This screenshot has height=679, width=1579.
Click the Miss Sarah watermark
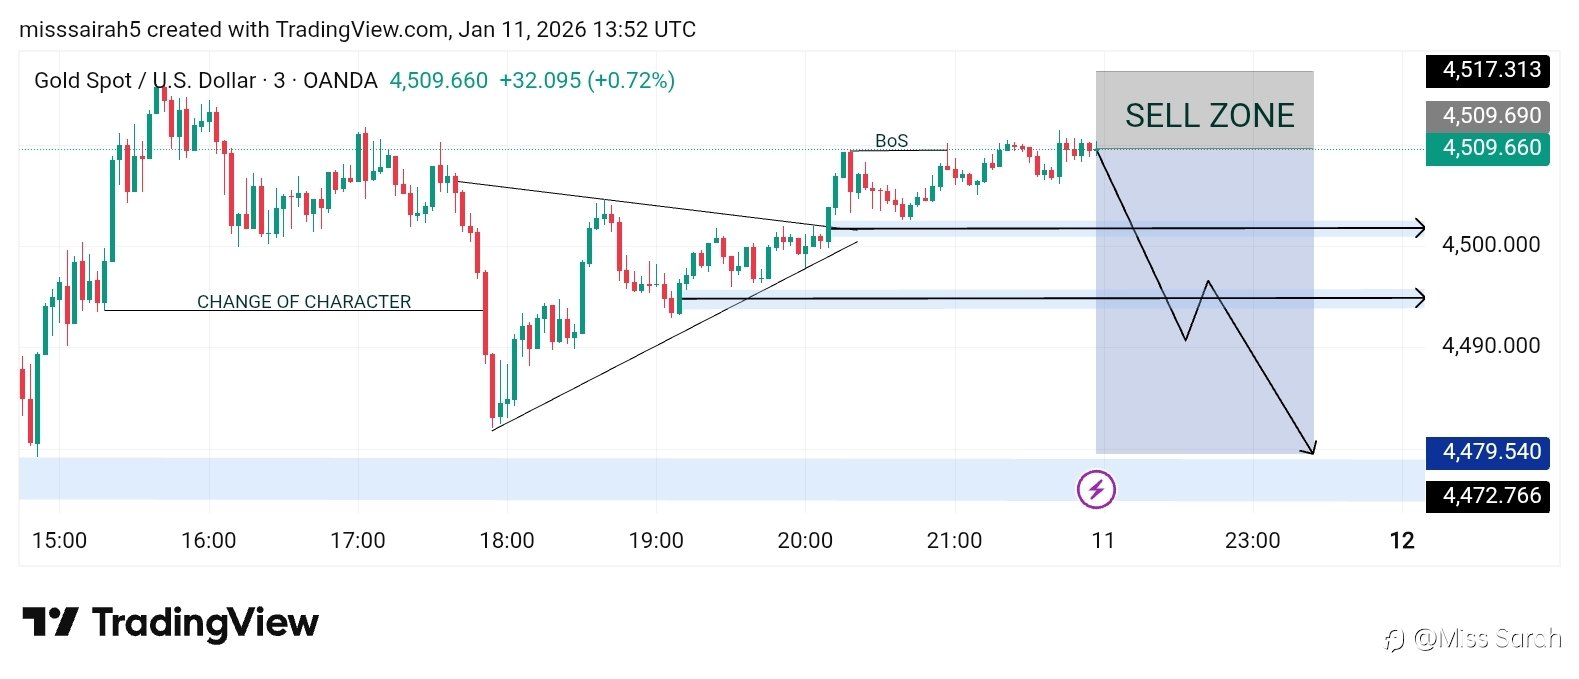pos(1474,638)
